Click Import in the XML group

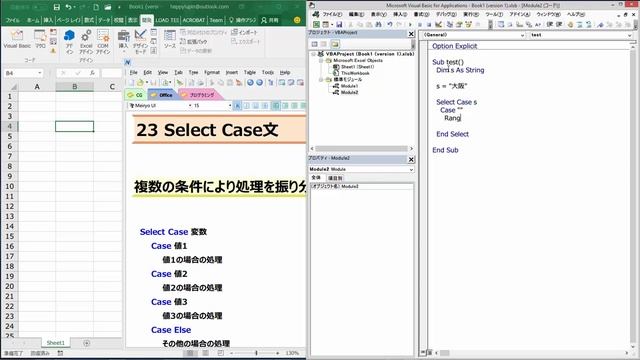[x=244, y=32]
